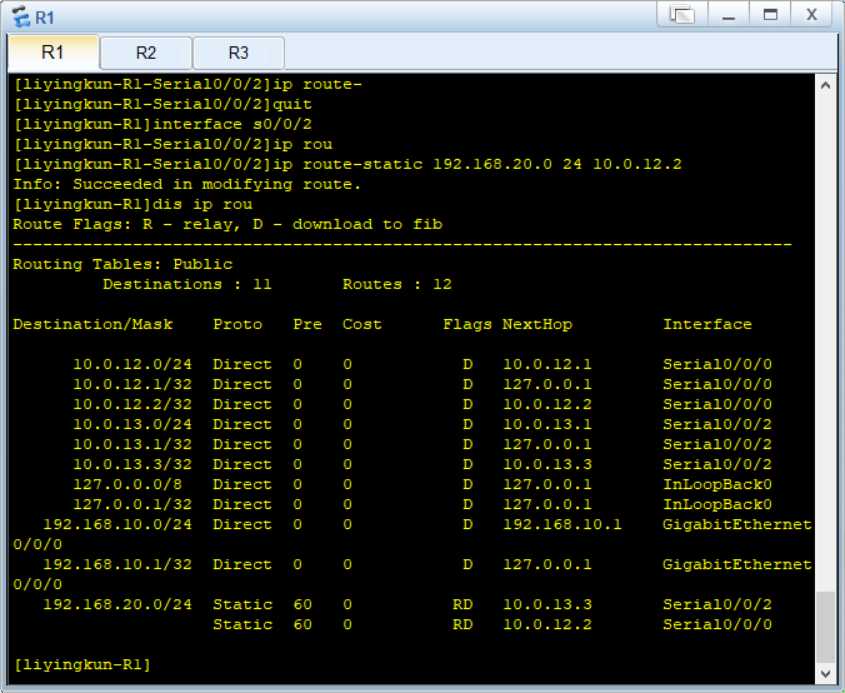Click destination 127.0.0.0/8
The image size is (845, 693).
[127, 484]
